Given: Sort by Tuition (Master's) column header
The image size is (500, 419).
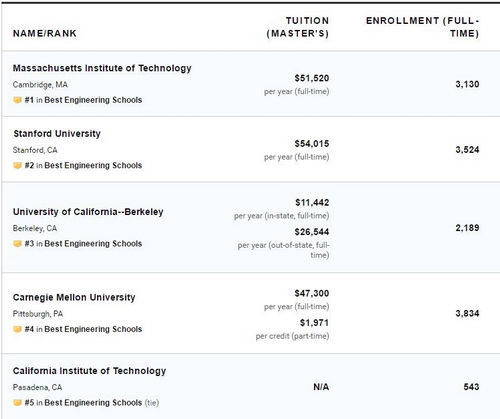Looking at the screenshot, I should tap(297, 27).
